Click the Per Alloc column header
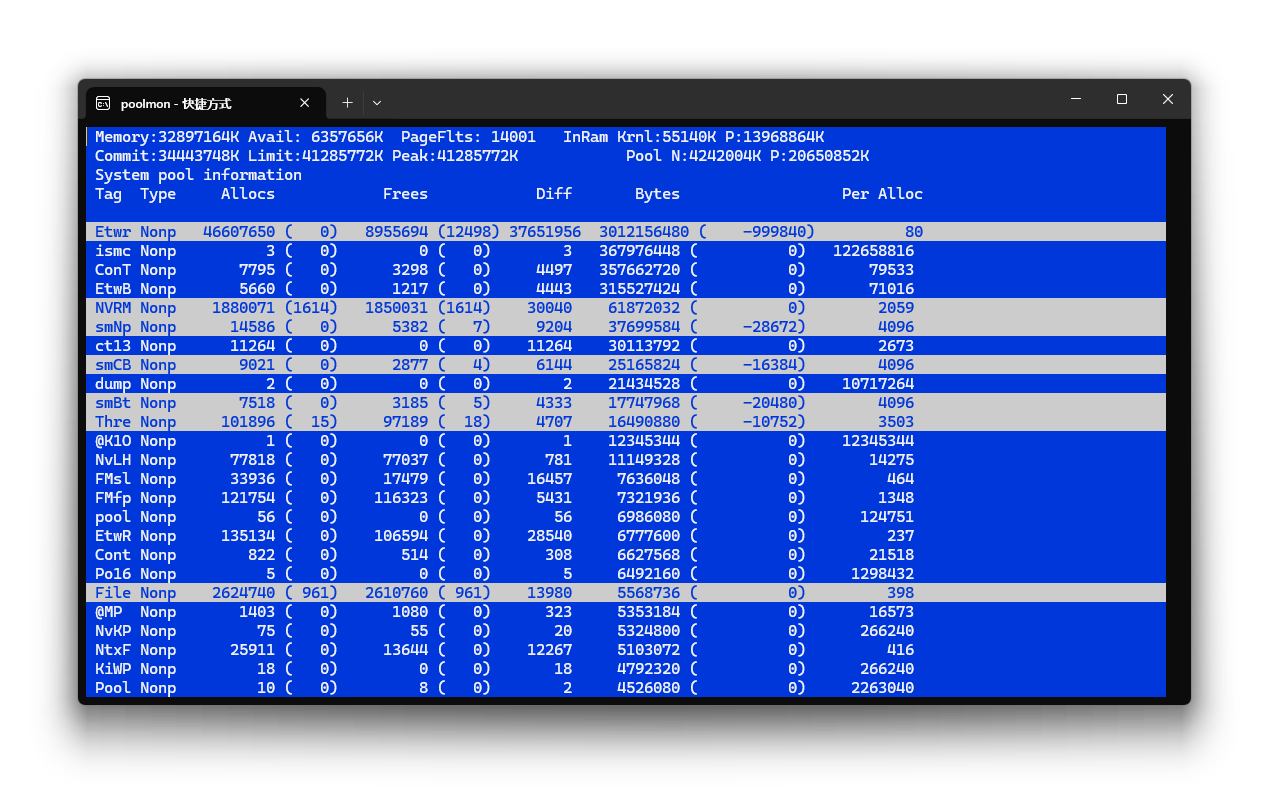Screen dimensions: 1272x796 [x=882, y=194]
